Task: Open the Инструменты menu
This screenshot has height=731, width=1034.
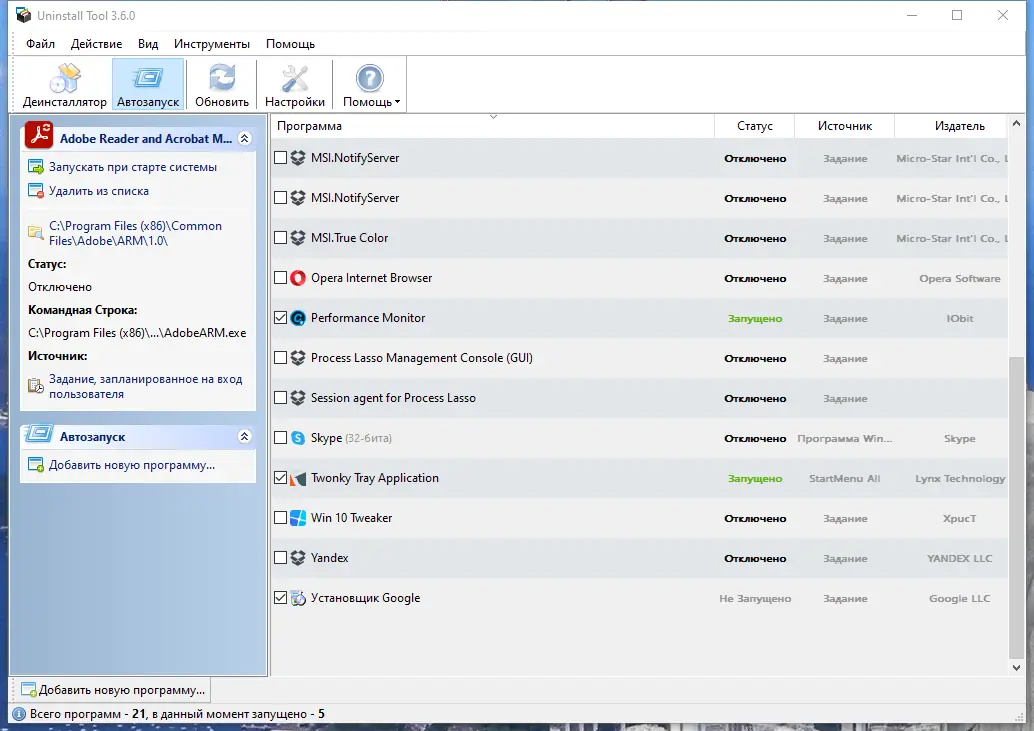Action: point(212,44)
